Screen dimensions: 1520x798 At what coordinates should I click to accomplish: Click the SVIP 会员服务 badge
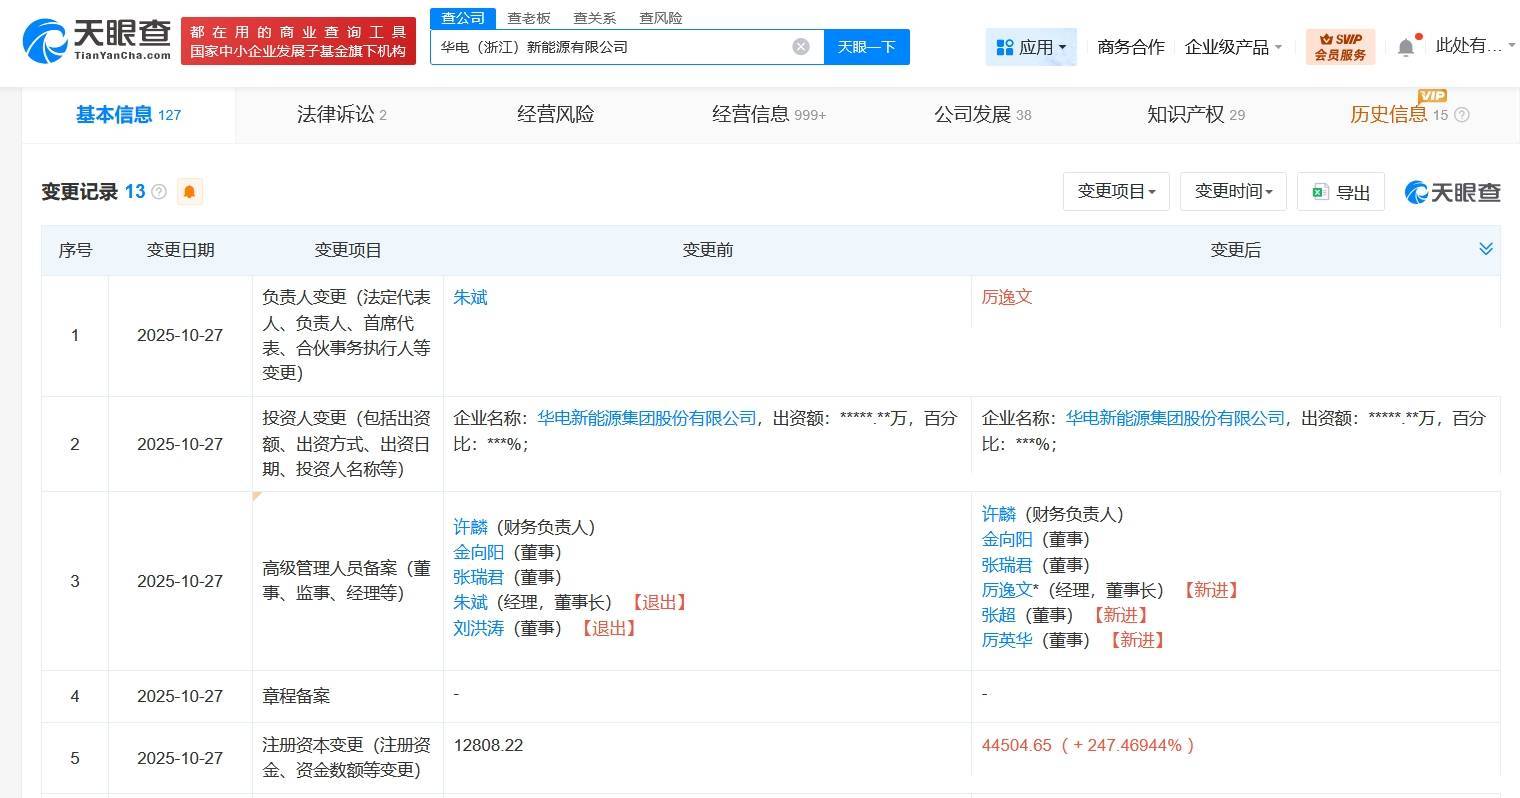coord(1340,46)
